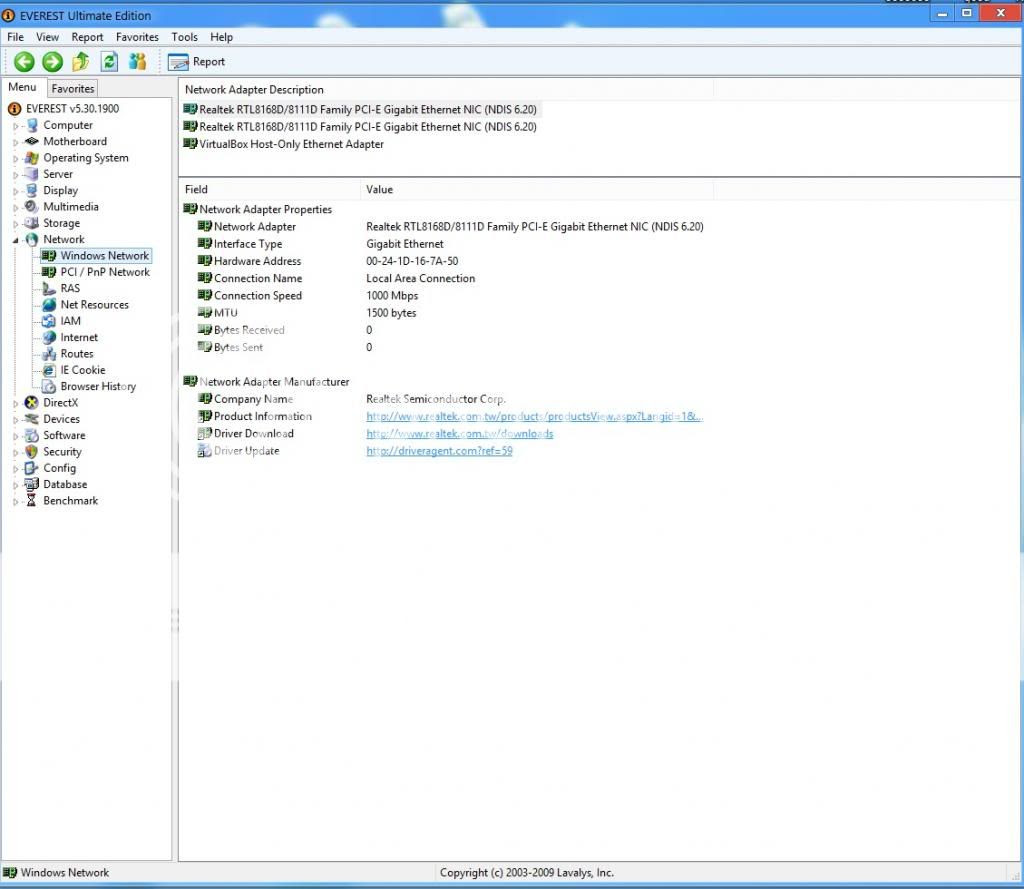Image resolution: width=1024 pixels, height=889 pixels.
Task: Click the Field column header
Action: coord(269,189)
